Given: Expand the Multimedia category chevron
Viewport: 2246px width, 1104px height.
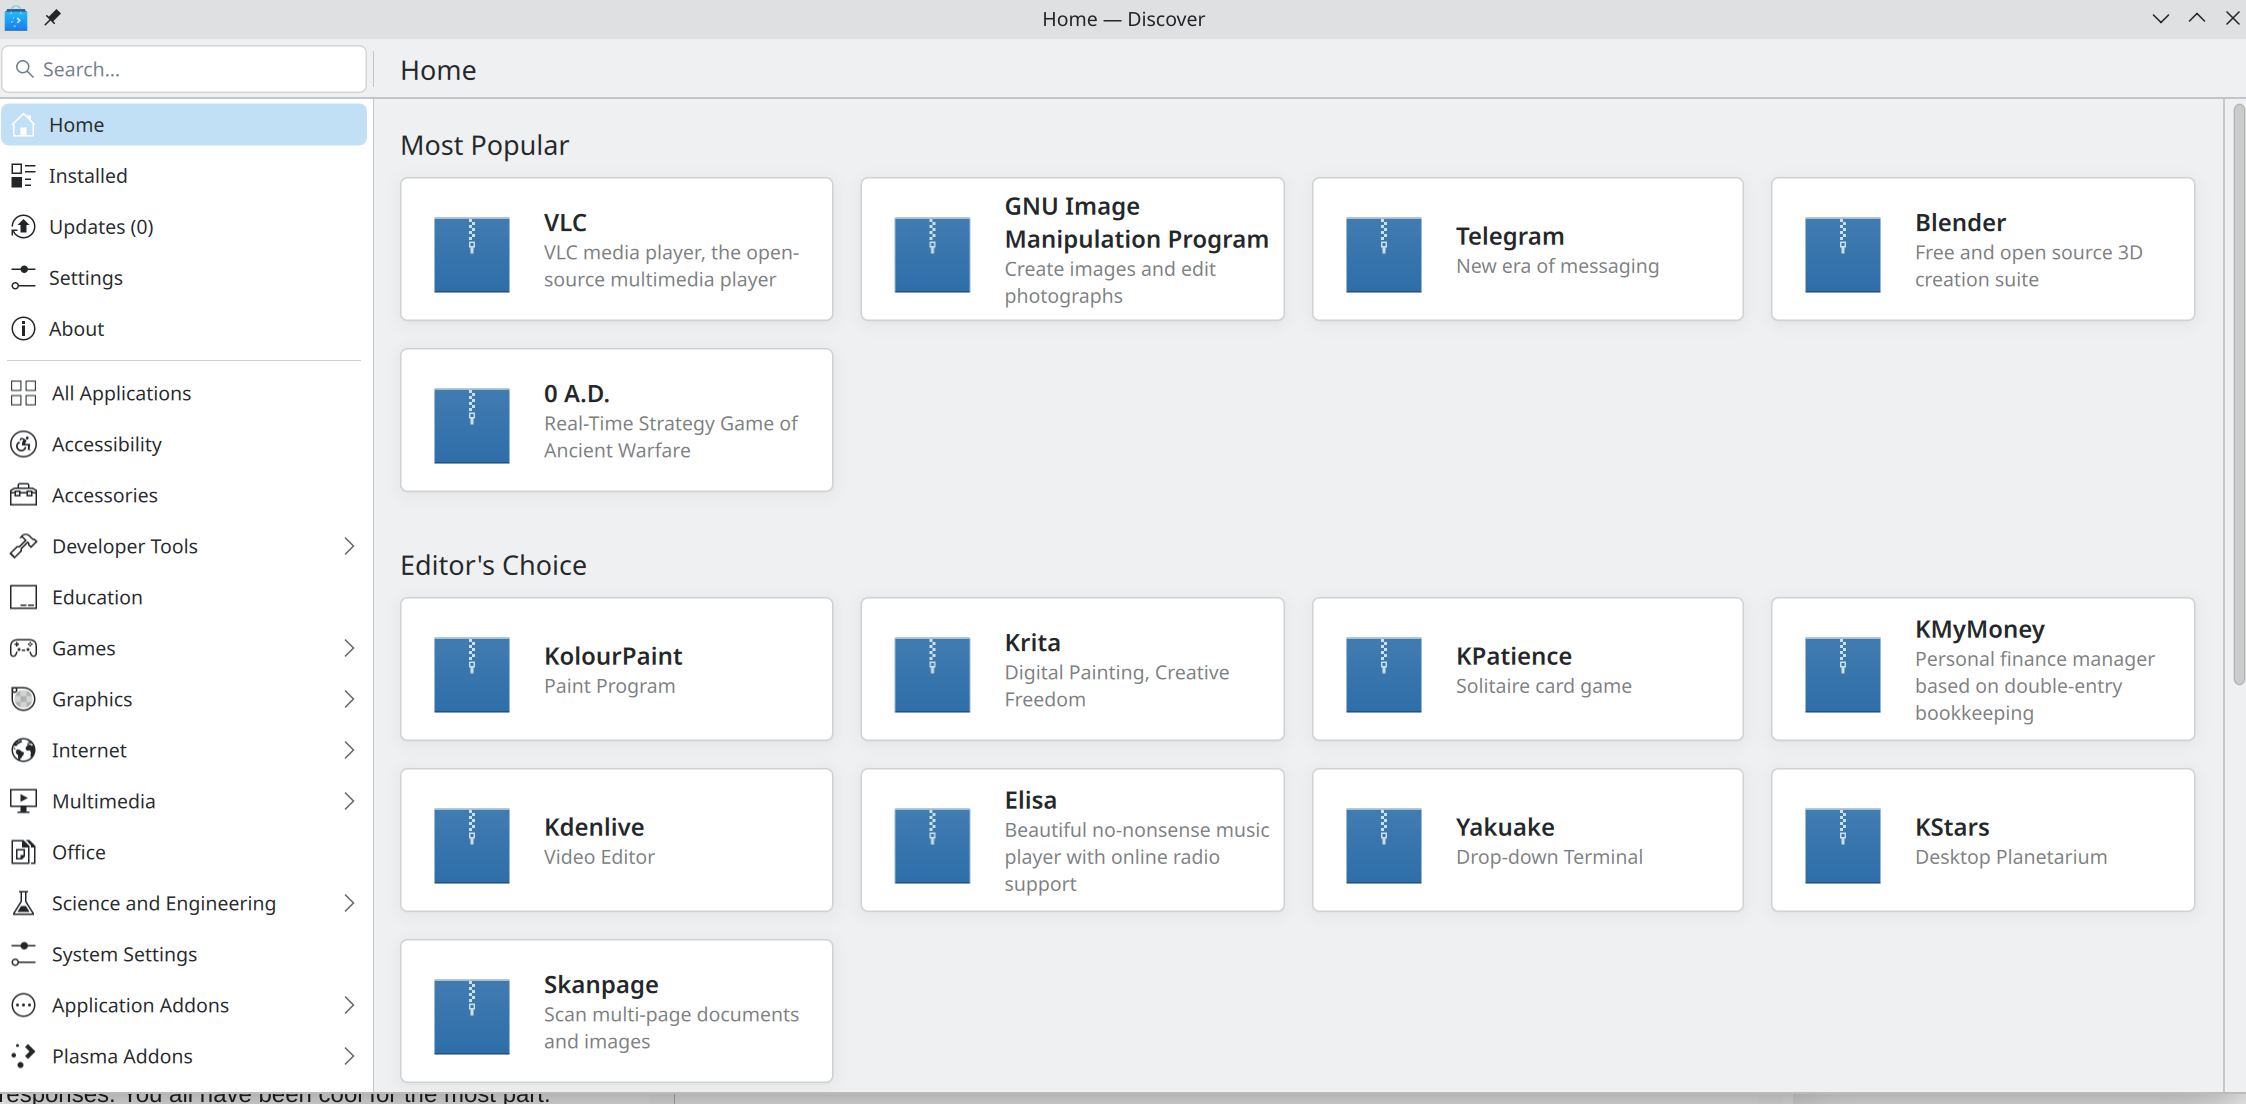Looking at the screenshot, I should coord(349,801).
